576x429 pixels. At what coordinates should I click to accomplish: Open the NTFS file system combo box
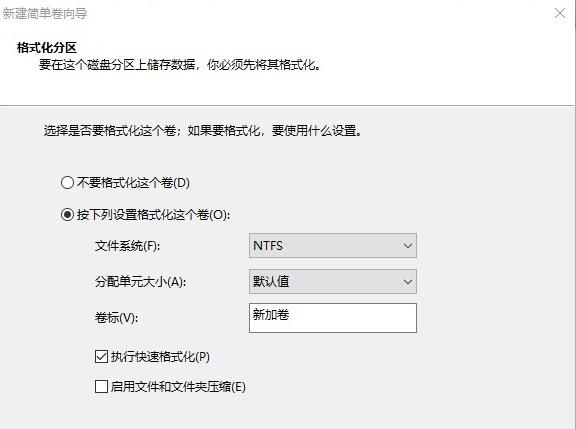coord(333,245)
